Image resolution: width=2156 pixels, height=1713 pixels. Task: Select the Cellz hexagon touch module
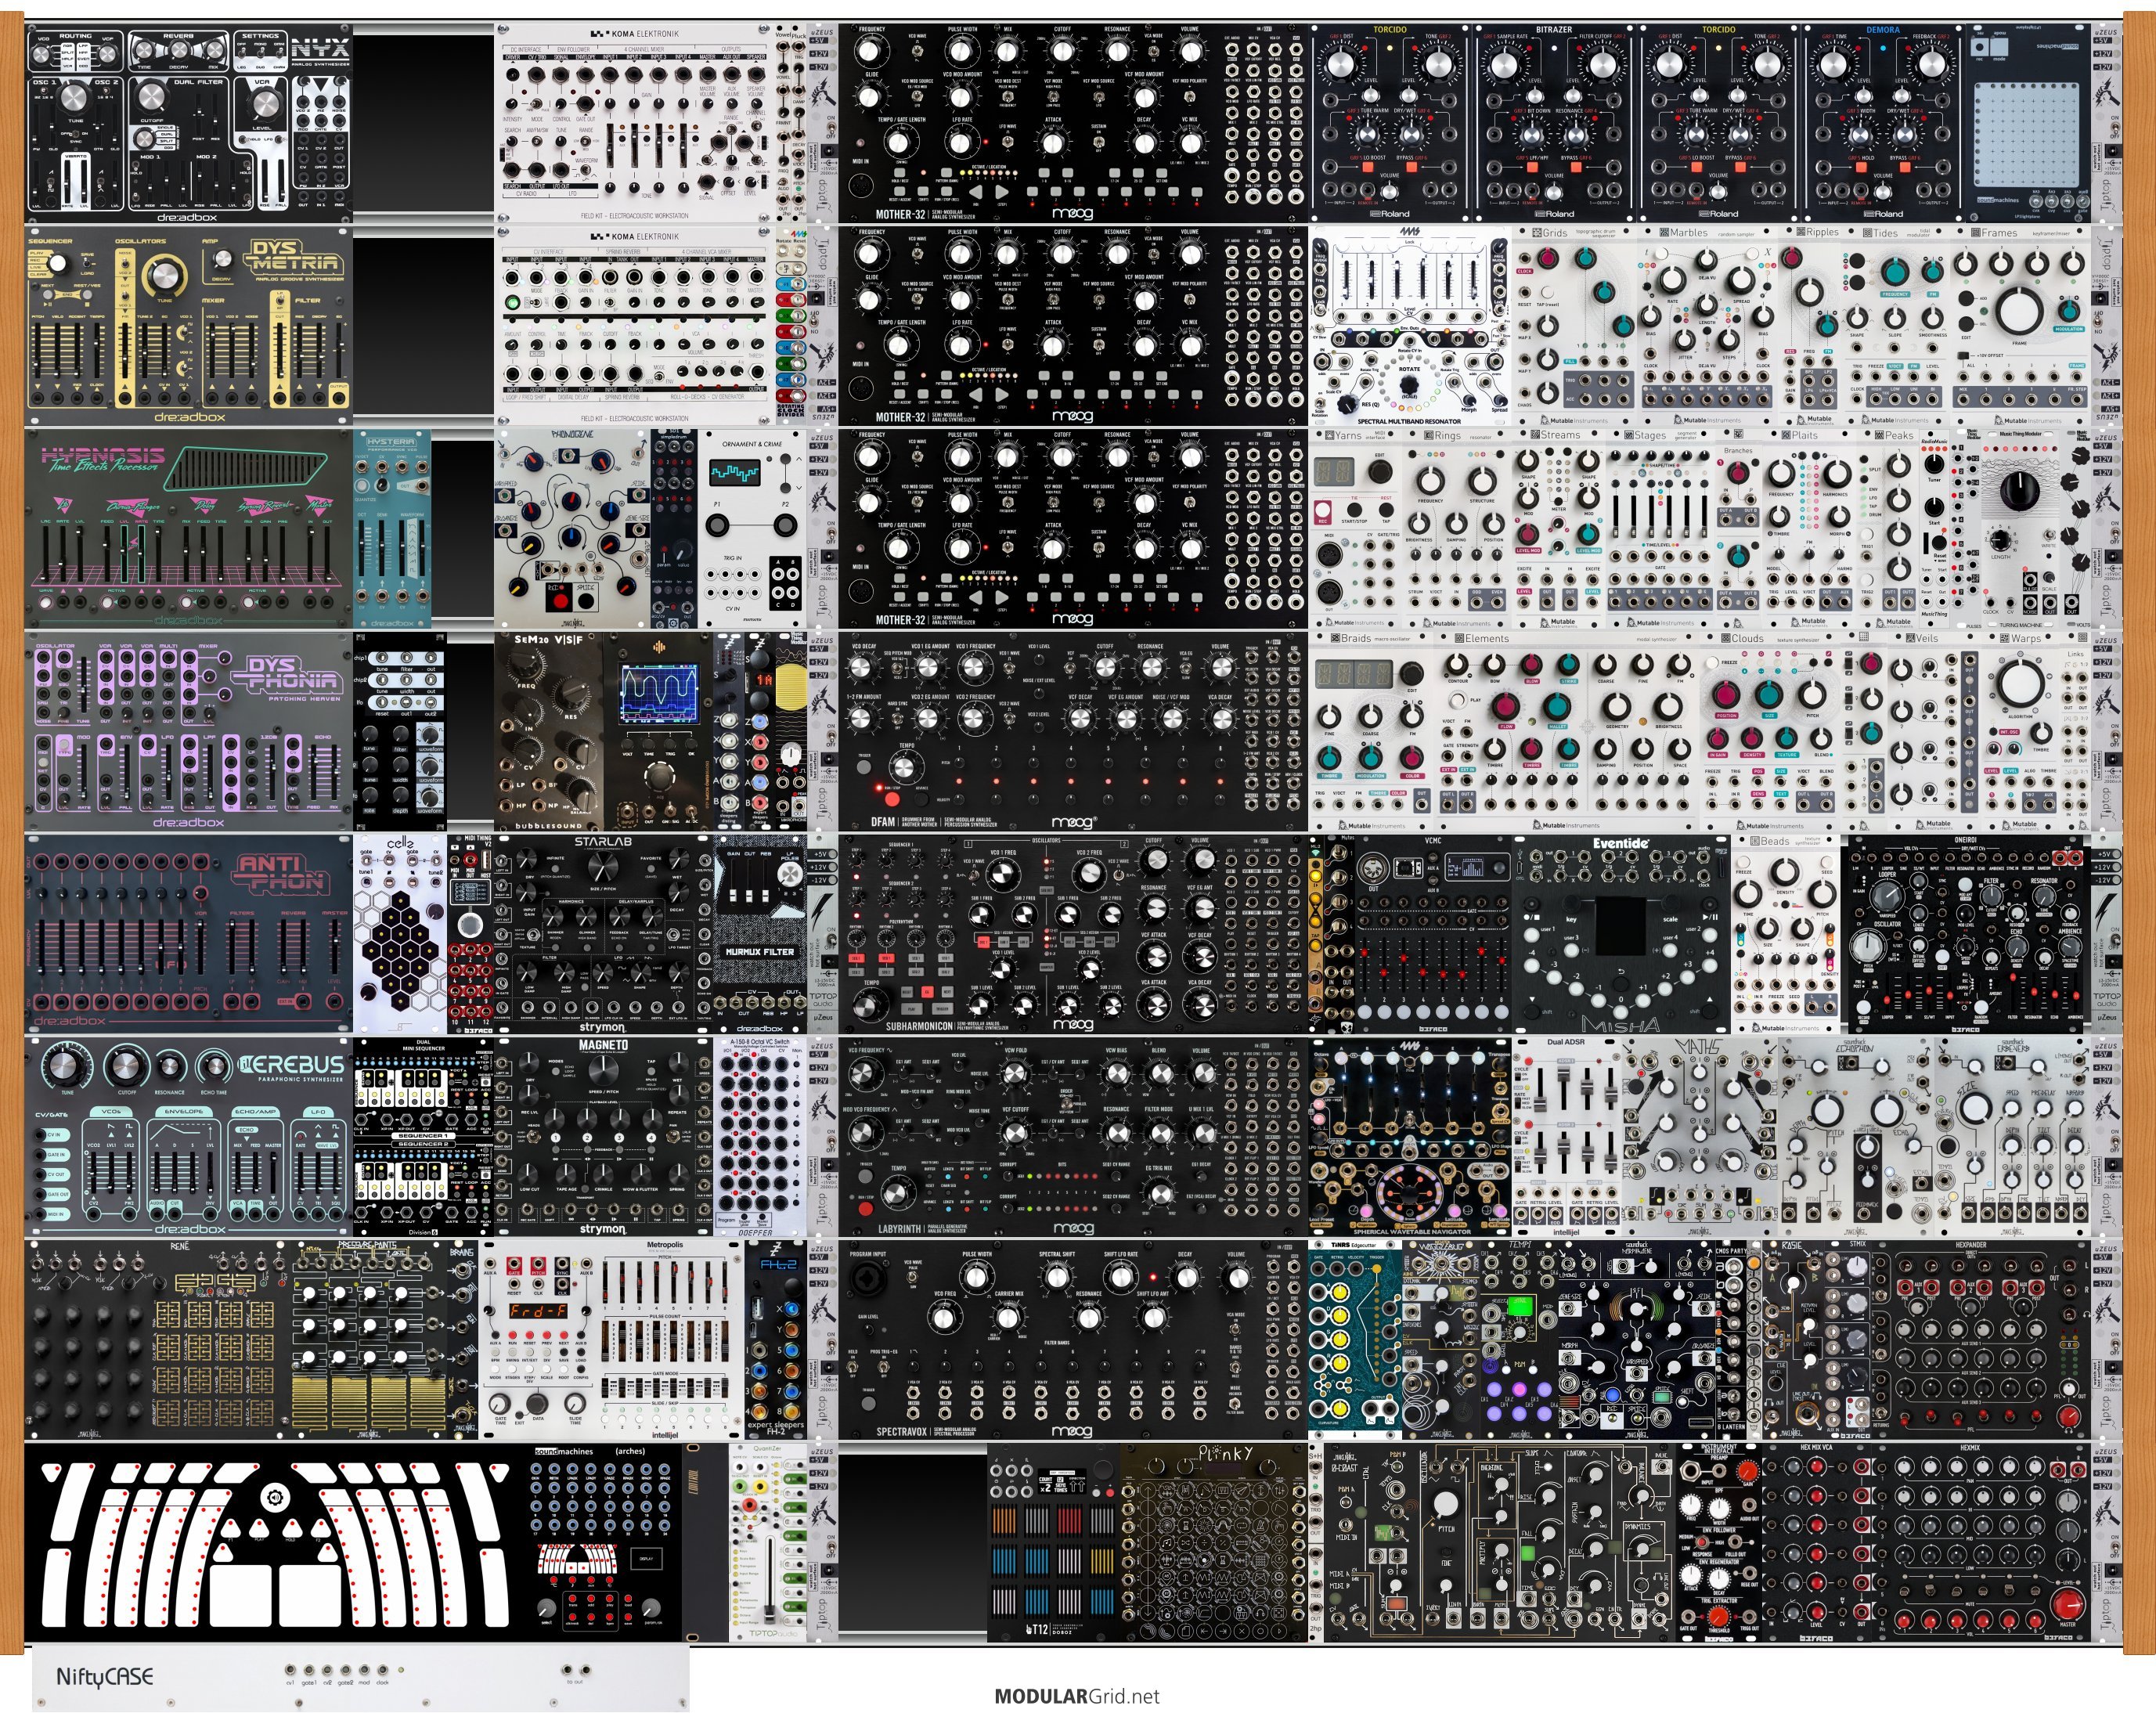(400, 935)
